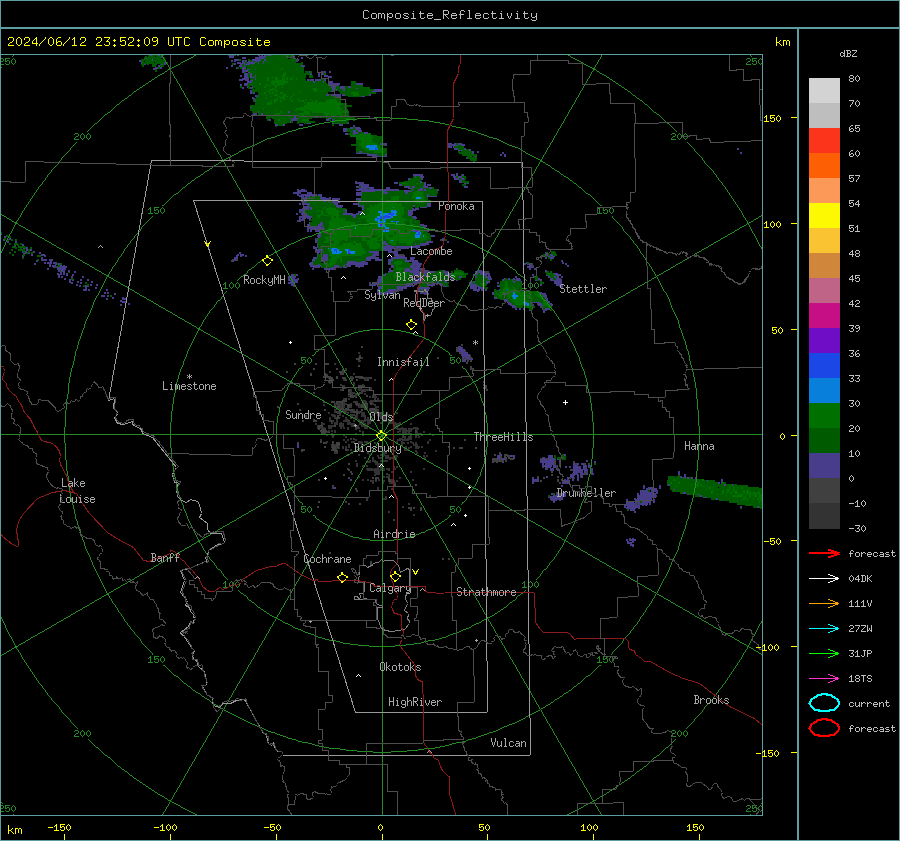Click the Limestone label
Image resolution: width=900 pixels, height=841 pixels.
[189, 386]
